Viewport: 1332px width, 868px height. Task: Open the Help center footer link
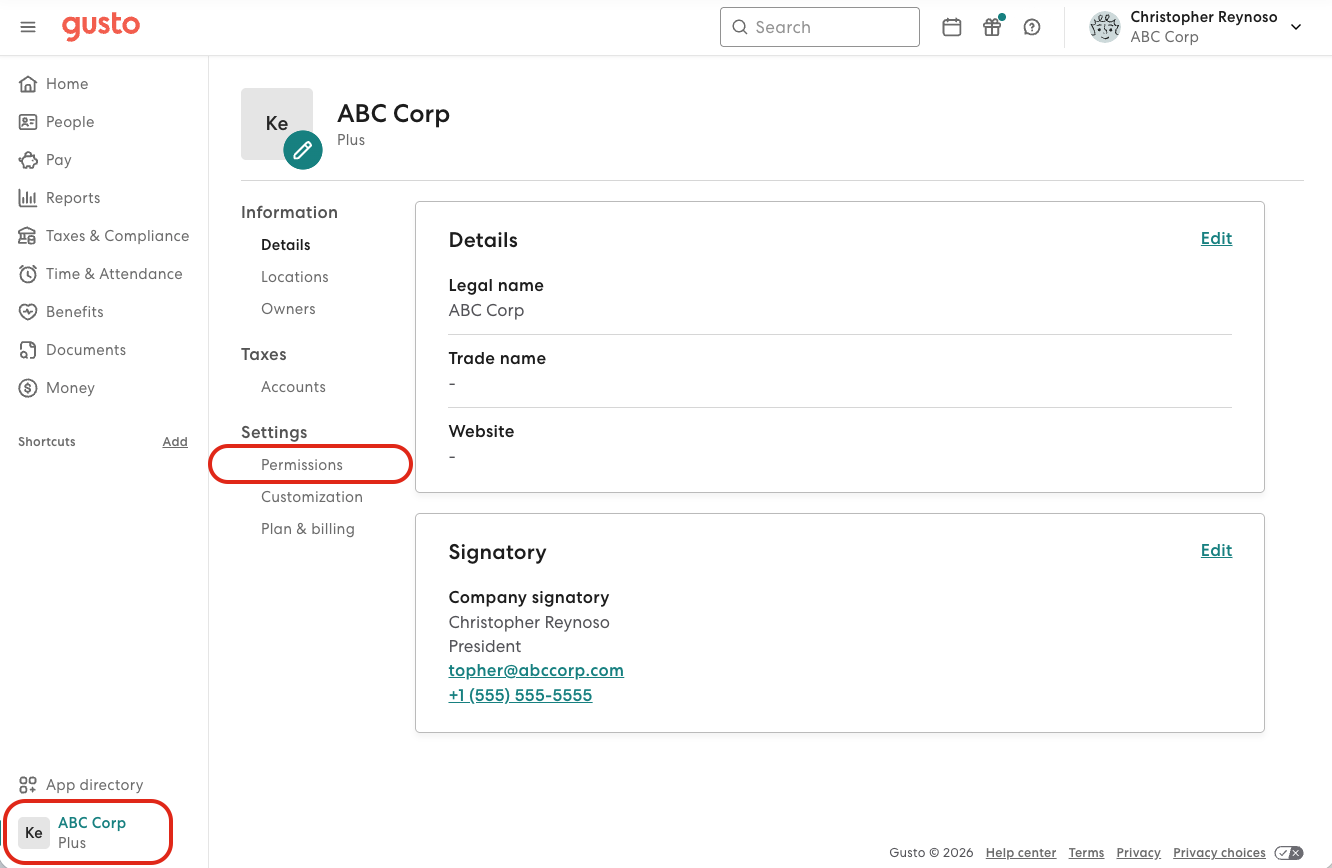(1021, 853)
